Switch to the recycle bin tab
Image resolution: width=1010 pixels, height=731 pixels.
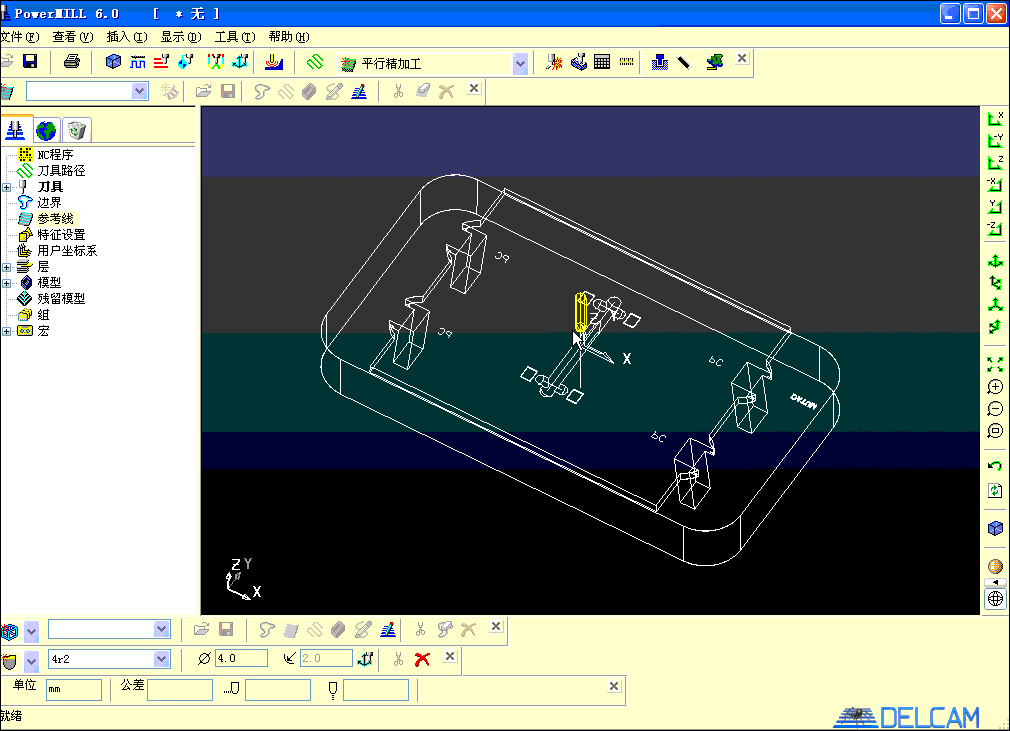[77, 131]
